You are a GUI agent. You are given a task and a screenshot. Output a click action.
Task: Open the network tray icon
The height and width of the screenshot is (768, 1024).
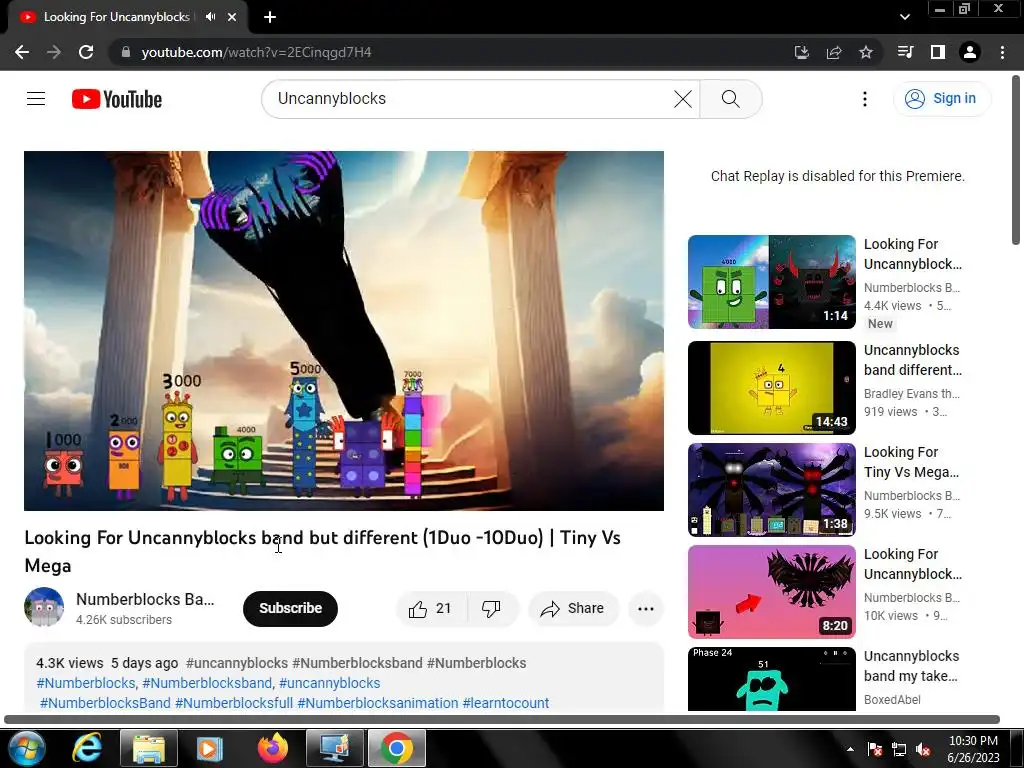[x=899, y=749]
